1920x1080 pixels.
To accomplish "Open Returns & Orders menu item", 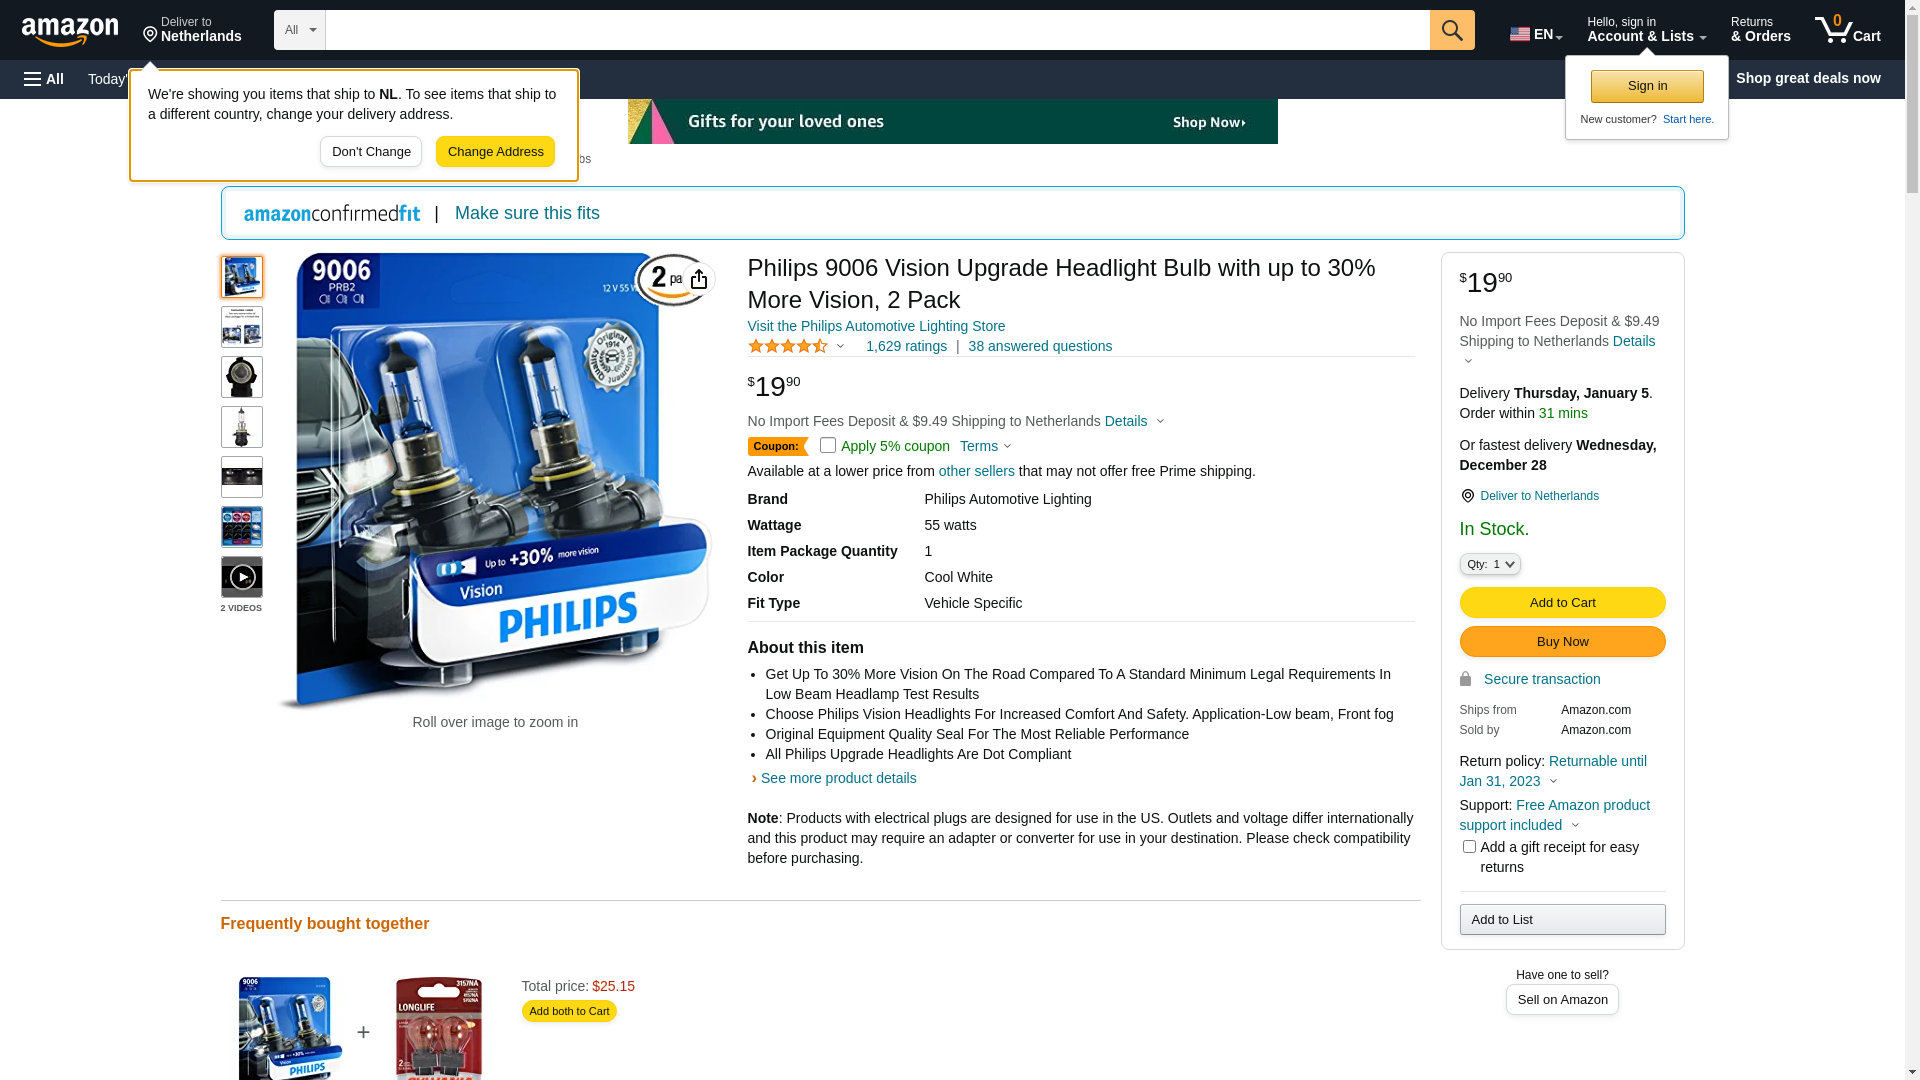I will pyautogui.click(x=1761, y=30).
